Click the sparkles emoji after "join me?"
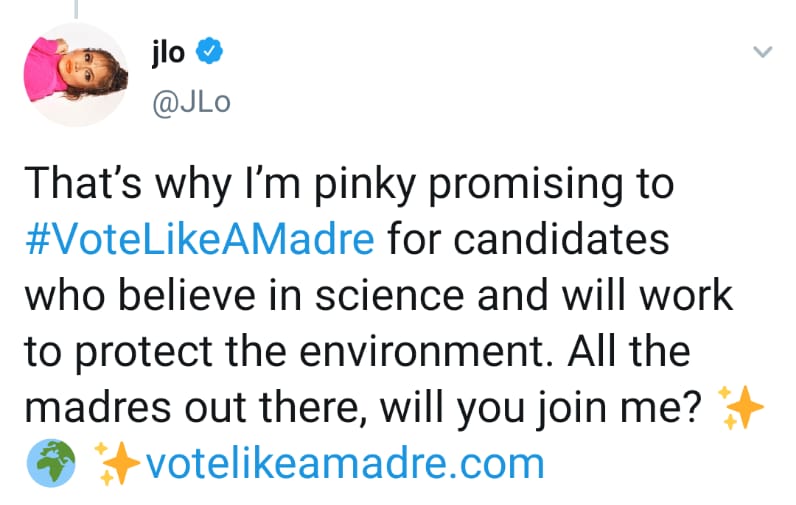Viewport: 796px width, 505px height. coord(742,409)
